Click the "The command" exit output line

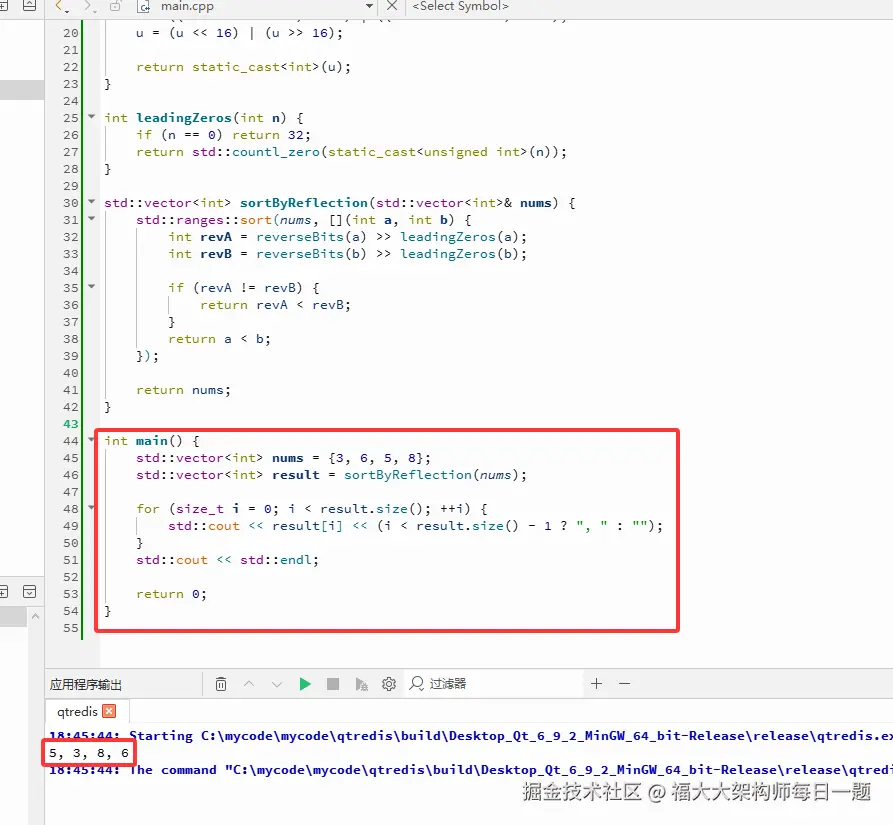click(x=471, y=770)
